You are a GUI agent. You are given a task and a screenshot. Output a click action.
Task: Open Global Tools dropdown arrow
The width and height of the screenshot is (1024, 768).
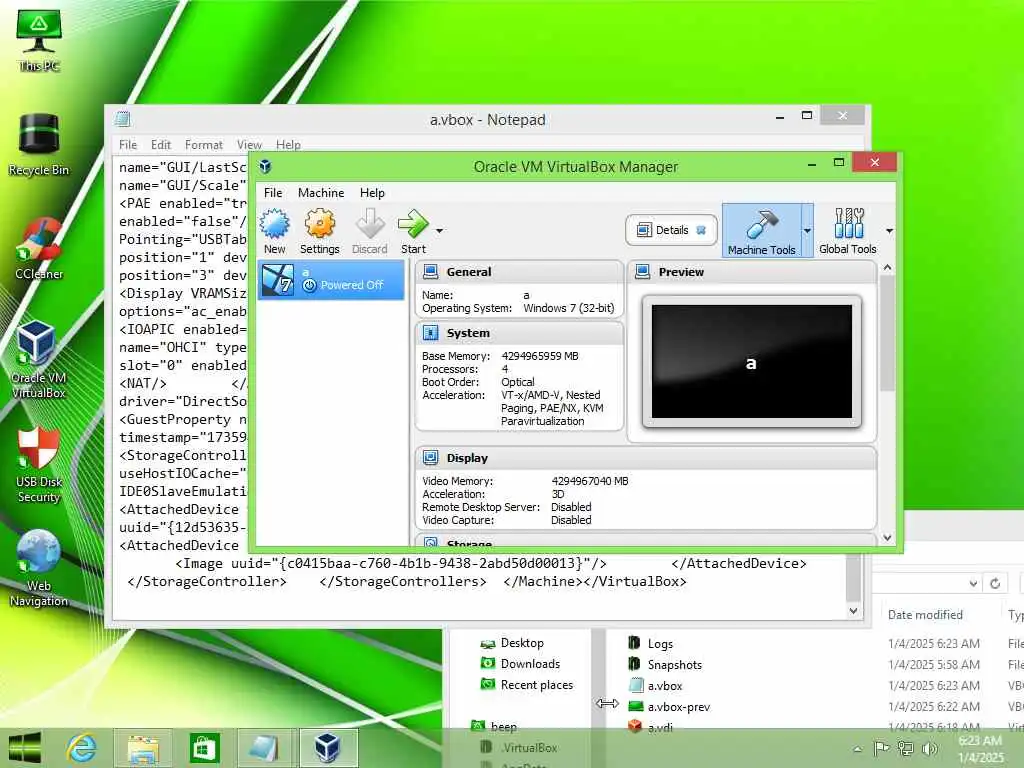(x=889, y=231)
